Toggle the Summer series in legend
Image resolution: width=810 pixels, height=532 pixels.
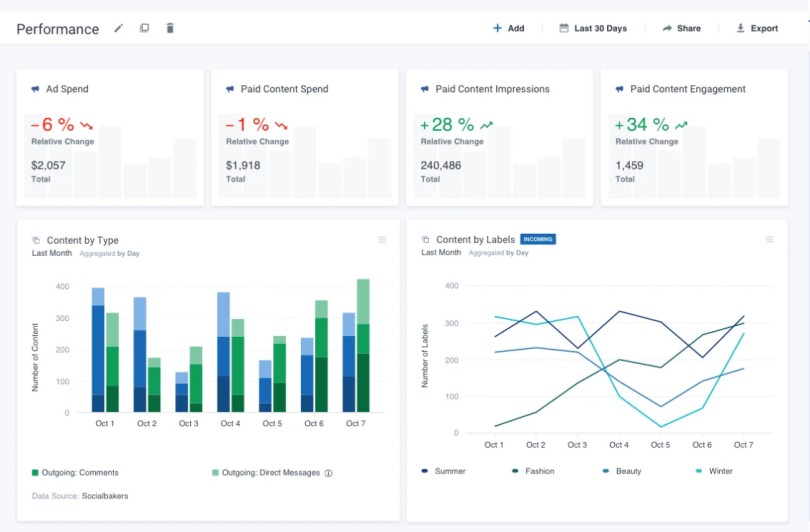click(443, 471)
